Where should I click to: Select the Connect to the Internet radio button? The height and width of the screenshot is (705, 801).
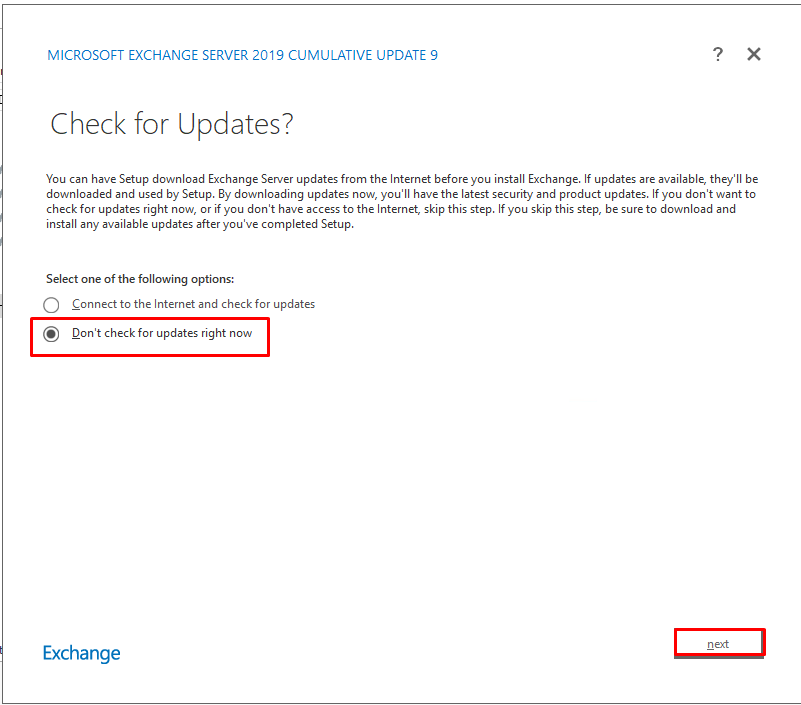pos(51,305)
